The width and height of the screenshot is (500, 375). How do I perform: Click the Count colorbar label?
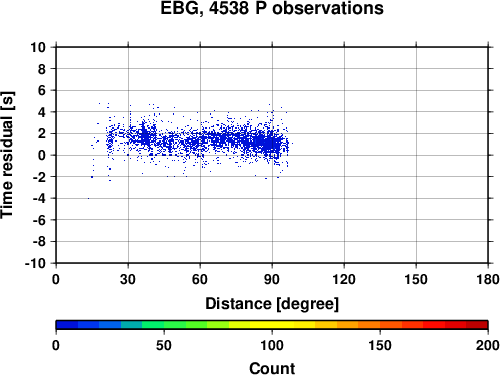click(272, 368)
